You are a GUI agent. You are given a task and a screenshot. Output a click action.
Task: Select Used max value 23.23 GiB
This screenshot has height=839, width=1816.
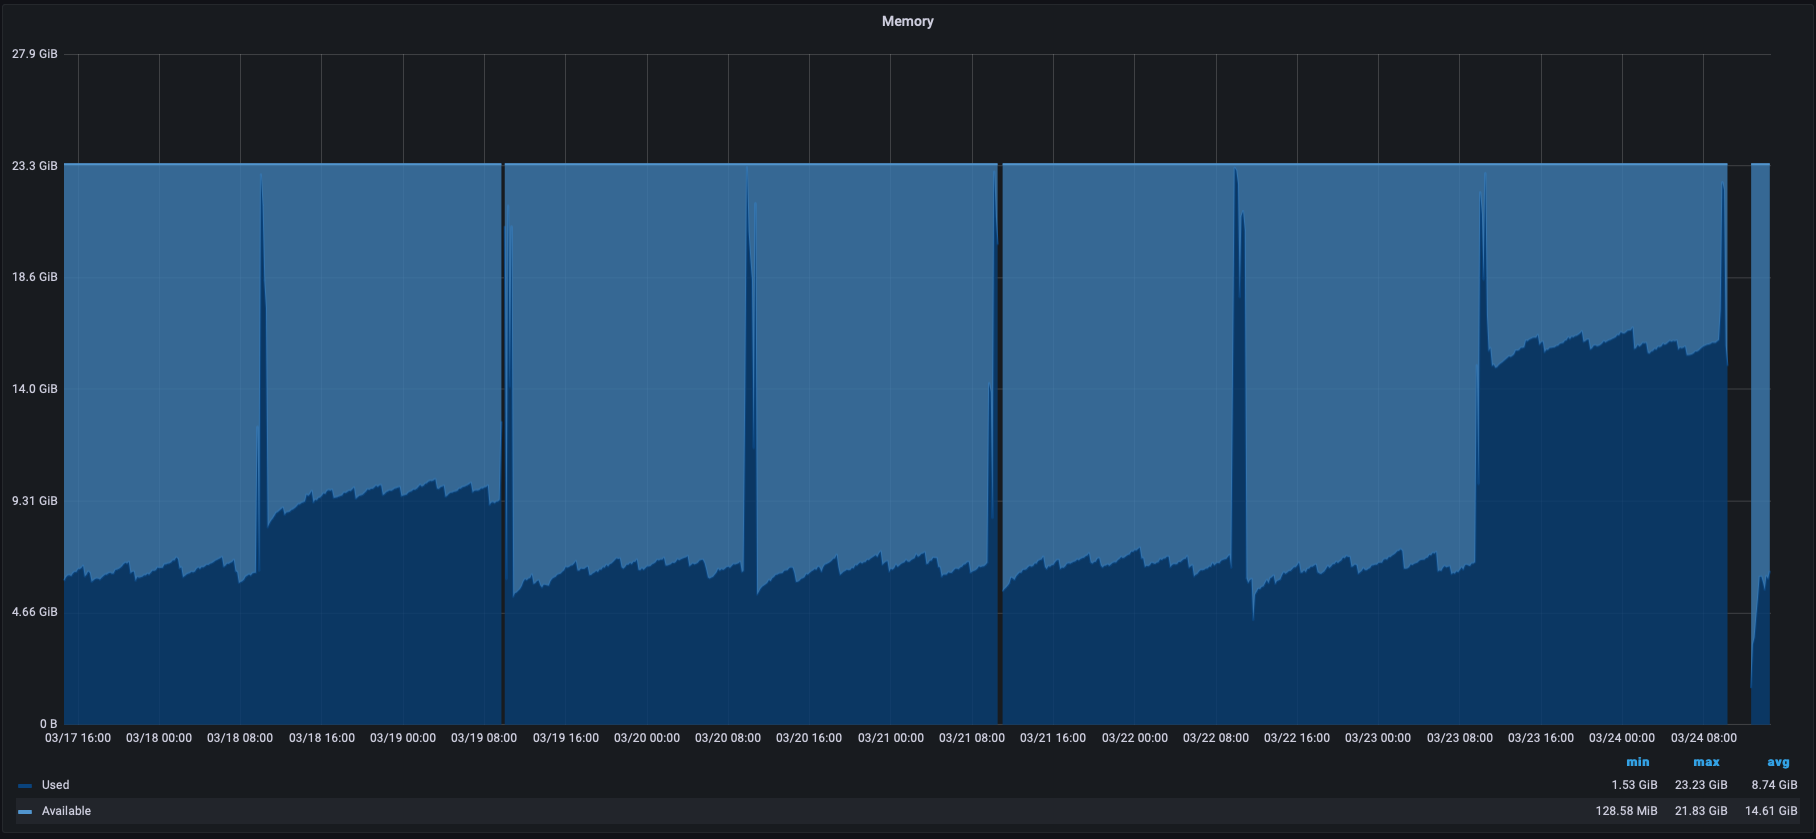point(1701,785)
